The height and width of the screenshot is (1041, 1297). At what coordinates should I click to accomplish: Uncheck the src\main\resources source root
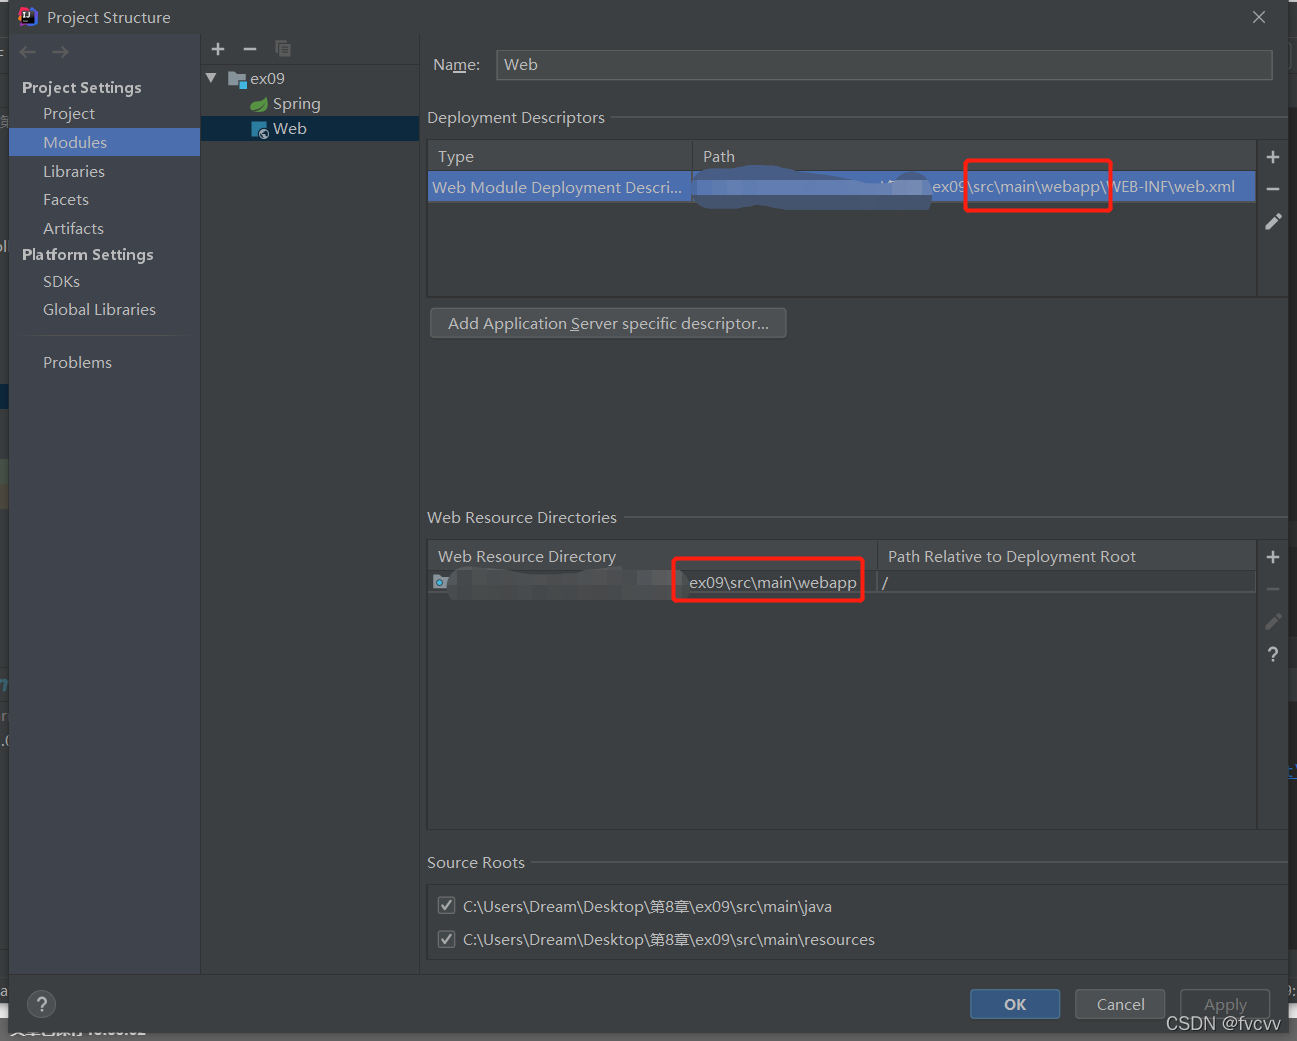pyautogui.click(x=447, y=939)
